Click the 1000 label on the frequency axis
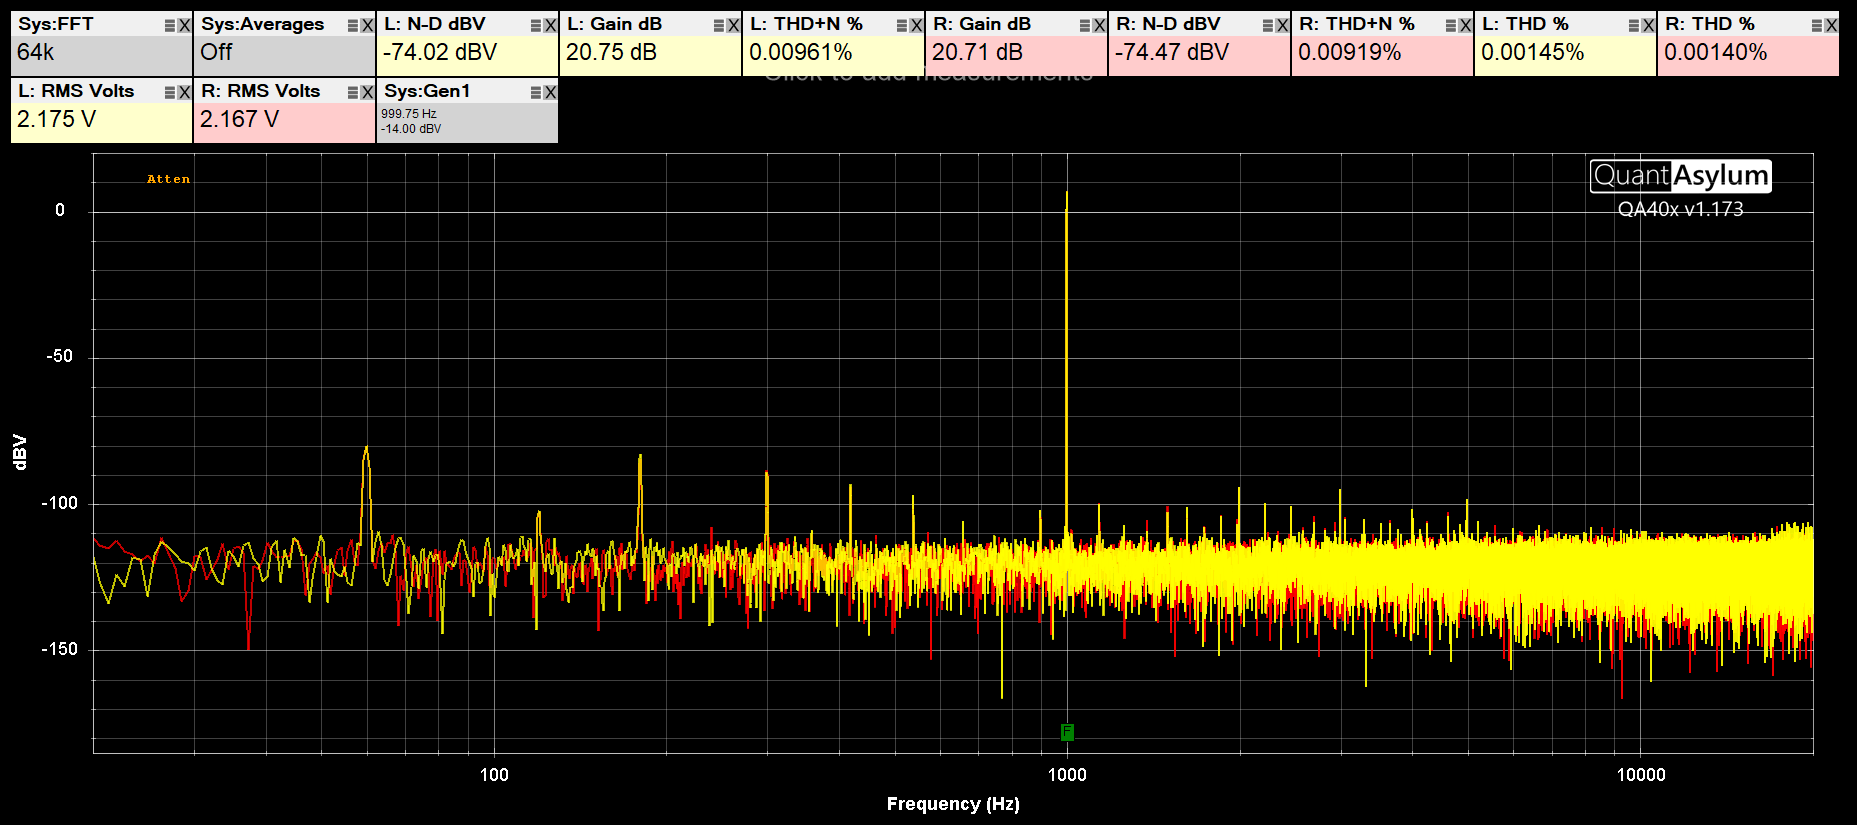The width and height of the screenshot is (1857, 825). pos(1067,775)
